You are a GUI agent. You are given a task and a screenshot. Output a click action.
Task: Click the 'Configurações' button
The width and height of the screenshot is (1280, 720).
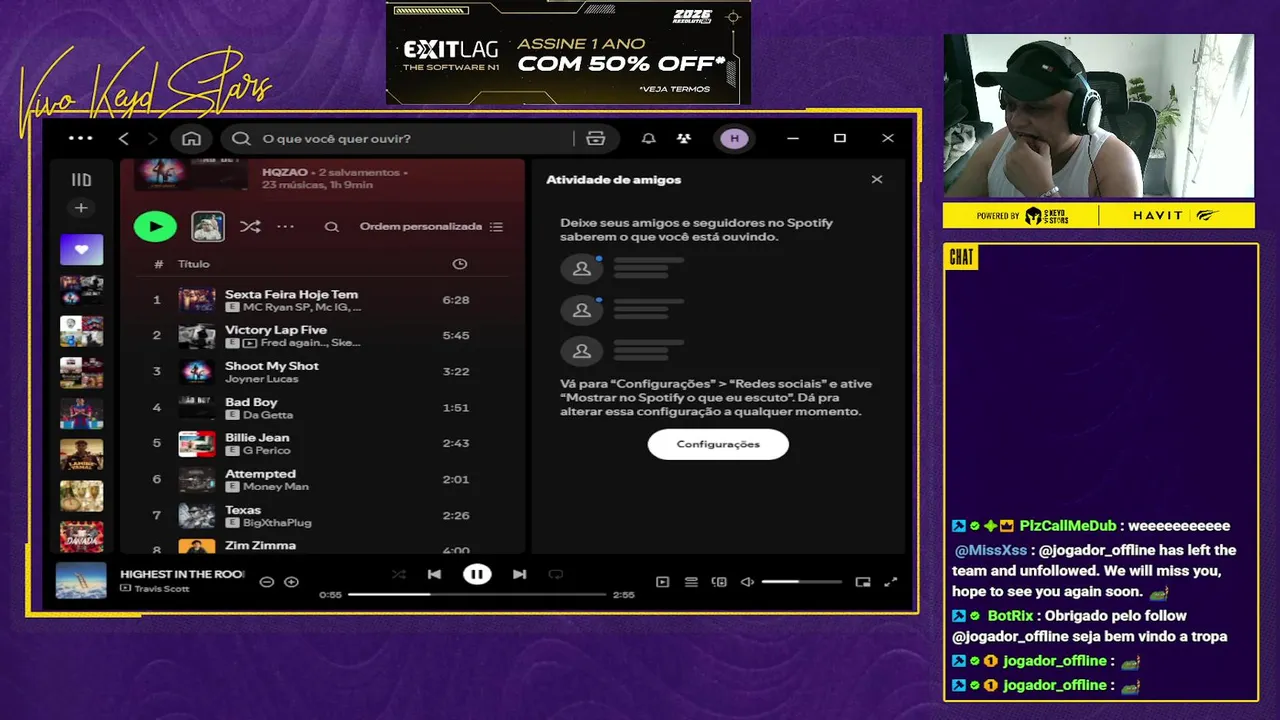(x=718, y=444)
